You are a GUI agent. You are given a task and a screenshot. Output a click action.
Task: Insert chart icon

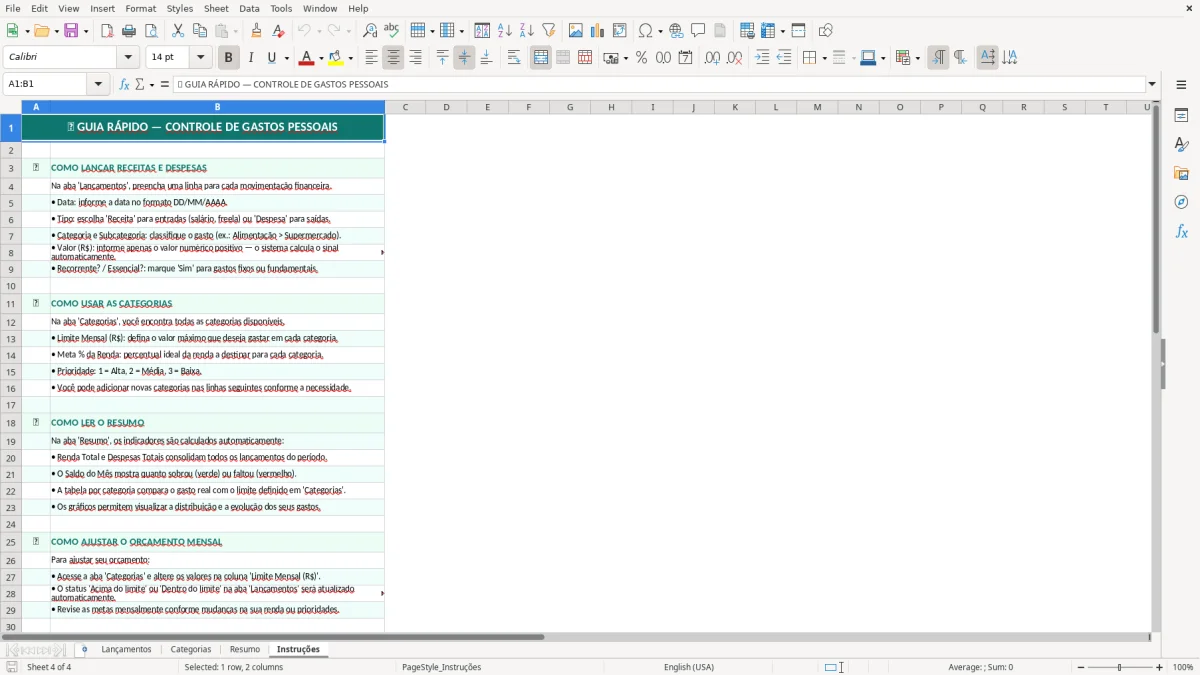pyautogui.click(x=597, y=31)
